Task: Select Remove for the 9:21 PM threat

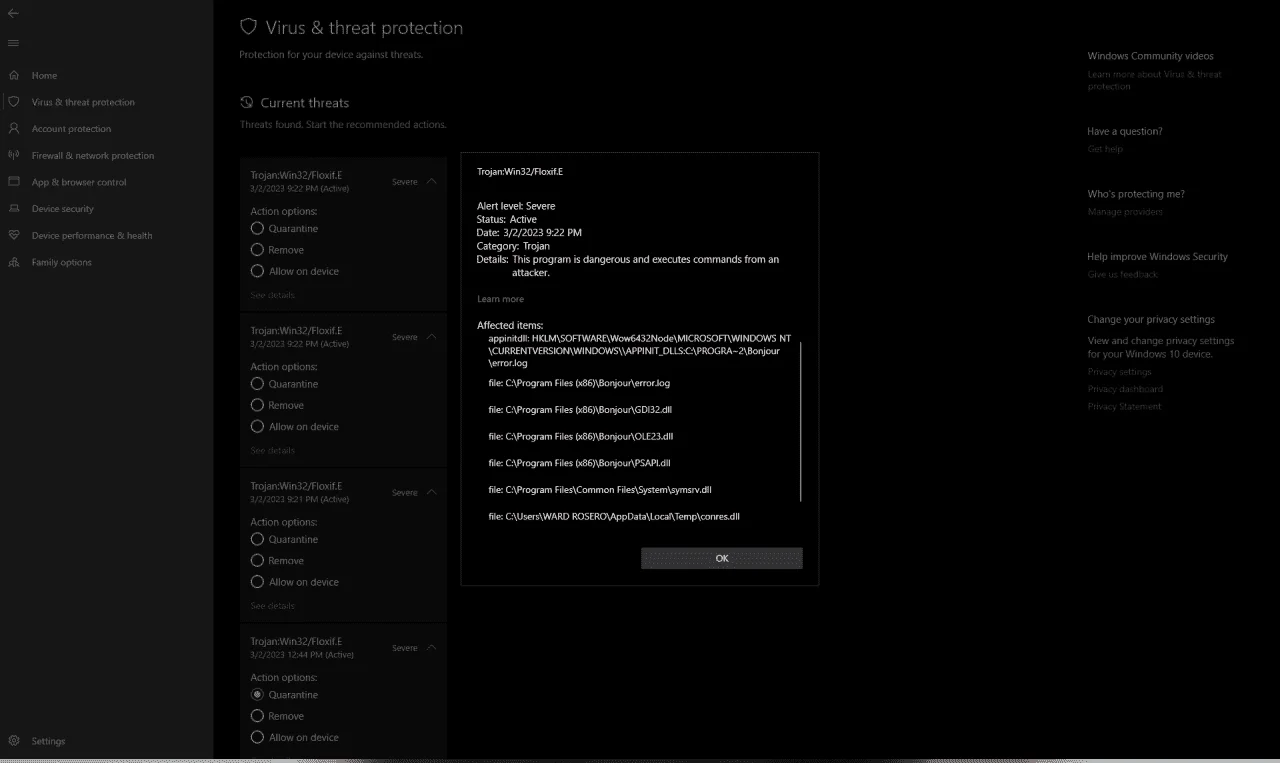Action: click(257, 561)
